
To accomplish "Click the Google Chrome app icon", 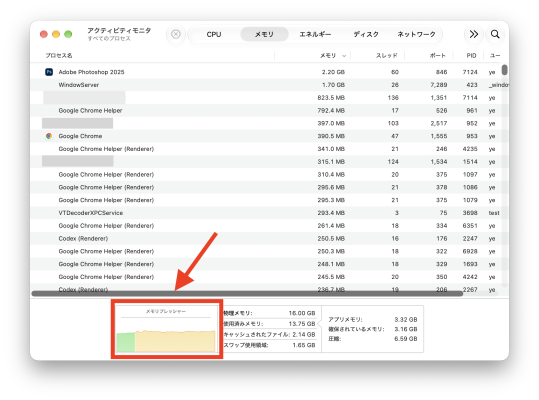I will [49, 136].
